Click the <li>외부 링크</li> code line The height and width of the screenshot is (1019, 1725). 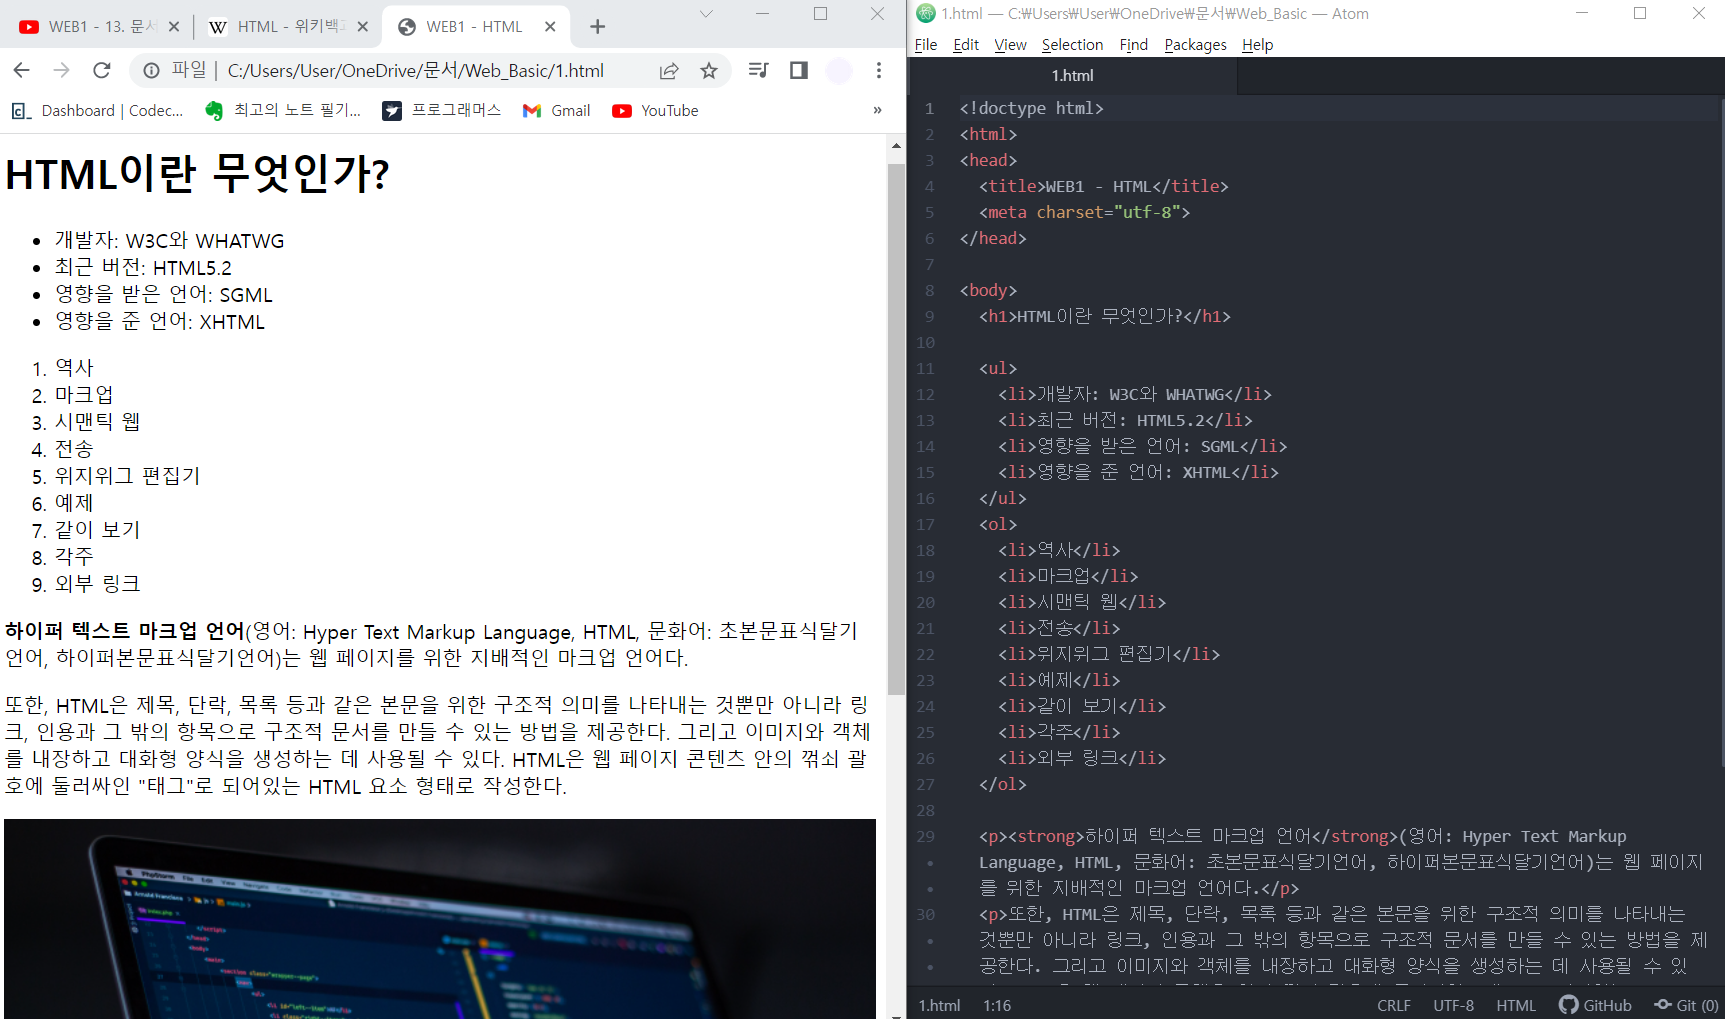pos(1082,758)
